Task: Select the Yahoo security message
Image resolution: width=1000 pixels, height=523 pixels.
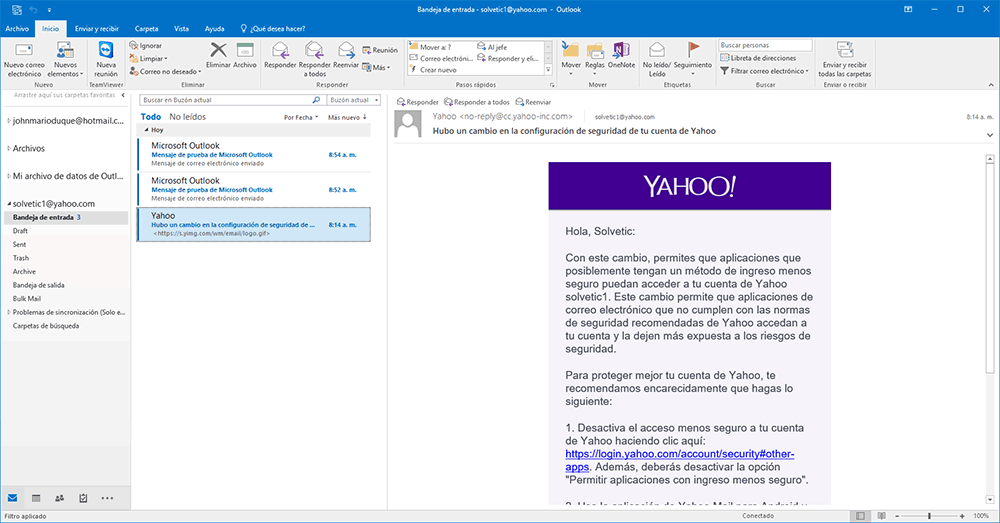Action: point(254,225)
